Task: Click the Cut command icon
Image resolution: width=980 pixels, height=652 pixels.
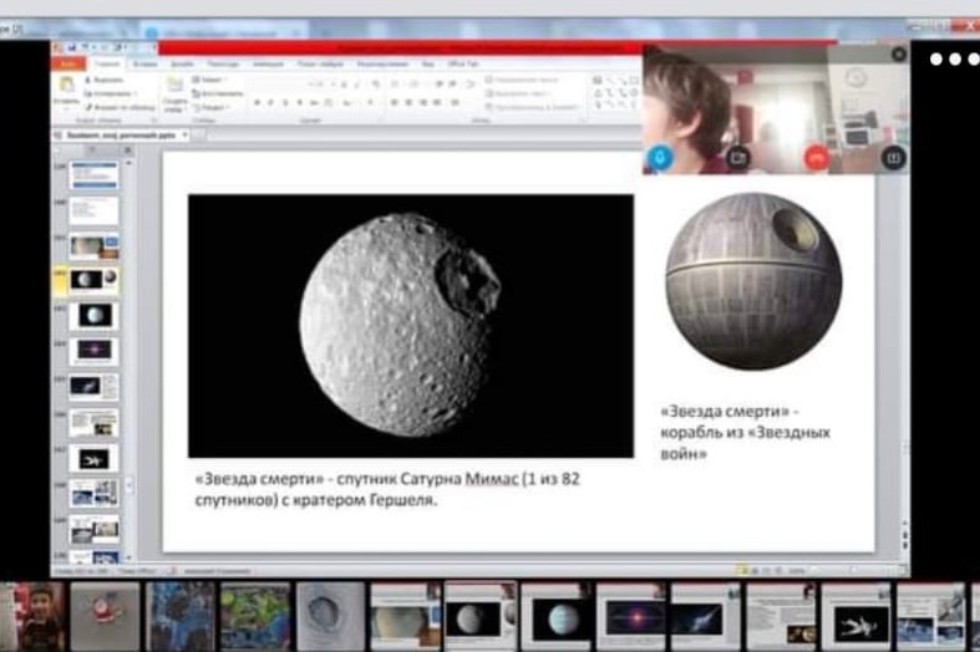Action: [89, 79]
